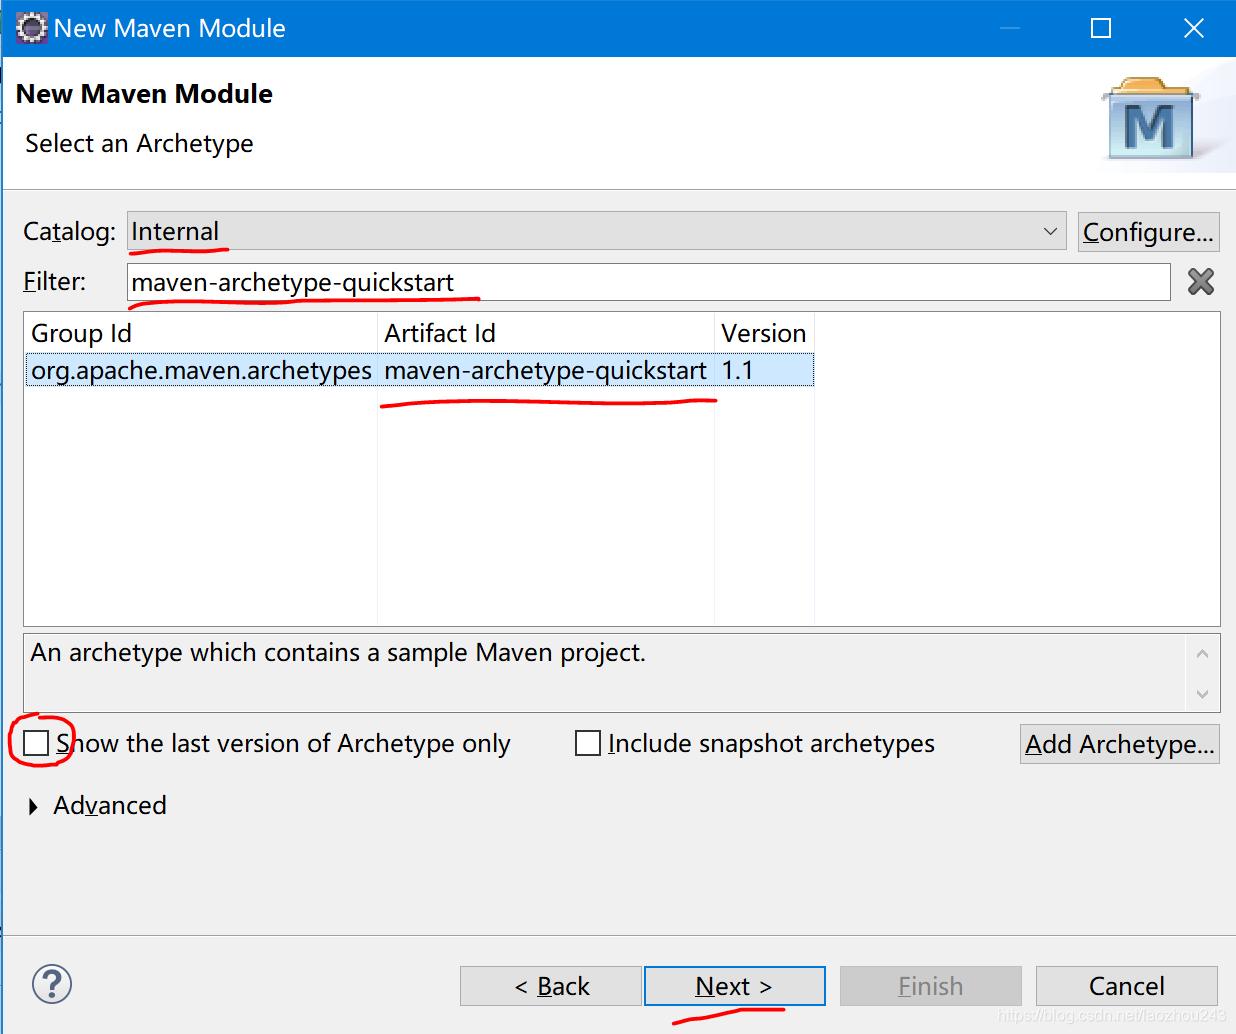Viewport: 1236px width, 1034px height.
Task: Click the Add Archetype... button
Action: pos(1119,744)
